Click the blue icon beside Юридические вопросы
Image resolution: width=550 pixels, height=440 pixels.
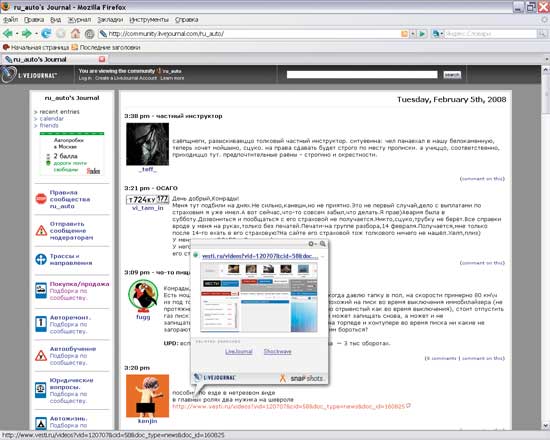pos(41,390)
